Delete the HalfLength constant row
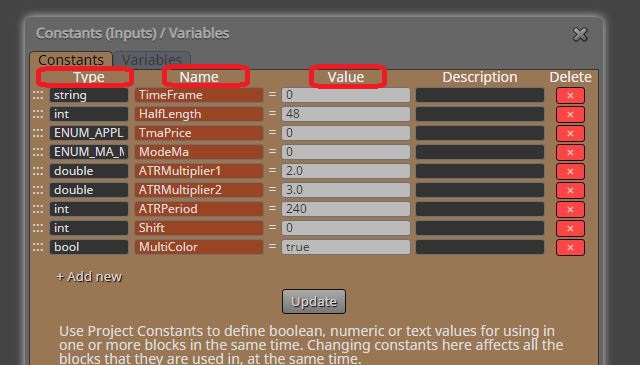This screenshot has width=640, height=365. coord(570,114)
